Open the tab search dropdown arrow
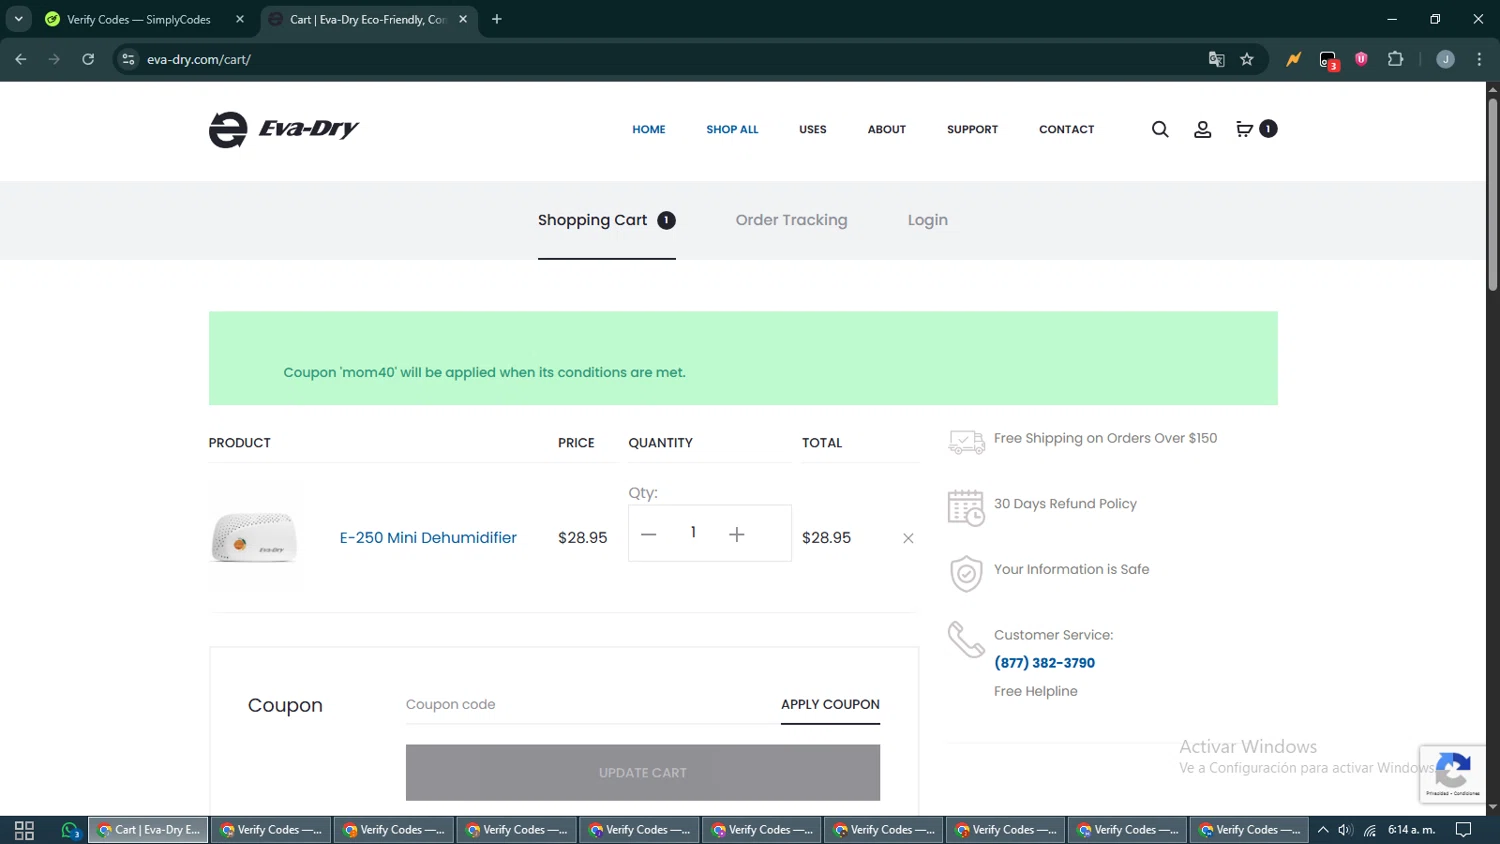1500x844 pixels. [18, 19]
